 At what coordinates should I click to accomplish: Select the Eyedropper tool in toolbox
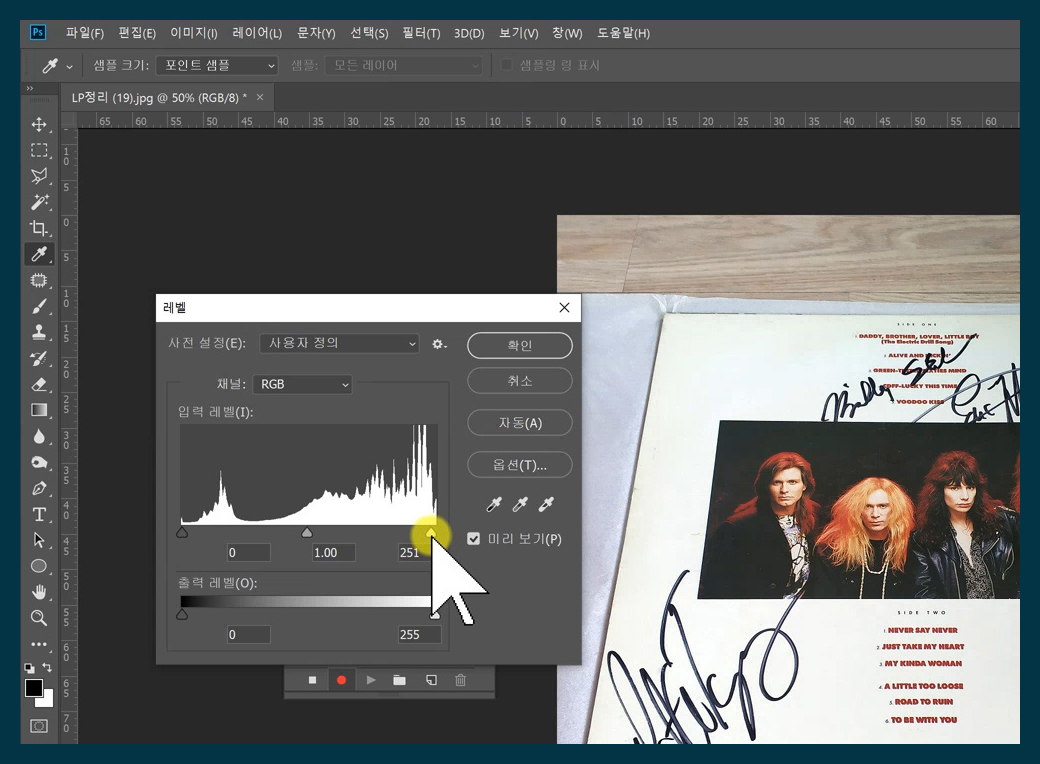(x=39, y=254)
